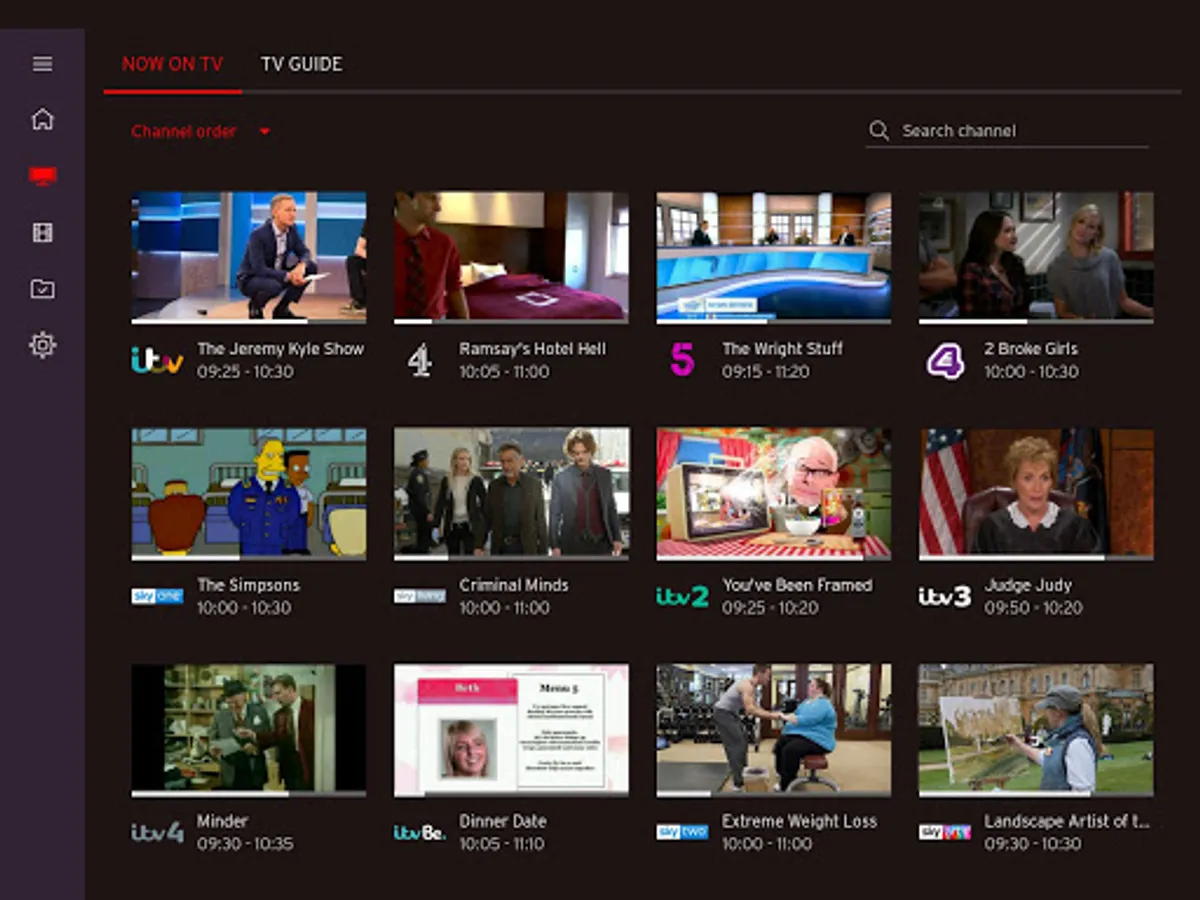
Task: Play Criminal Minds thumbnail
Action: tap(511, 492)
